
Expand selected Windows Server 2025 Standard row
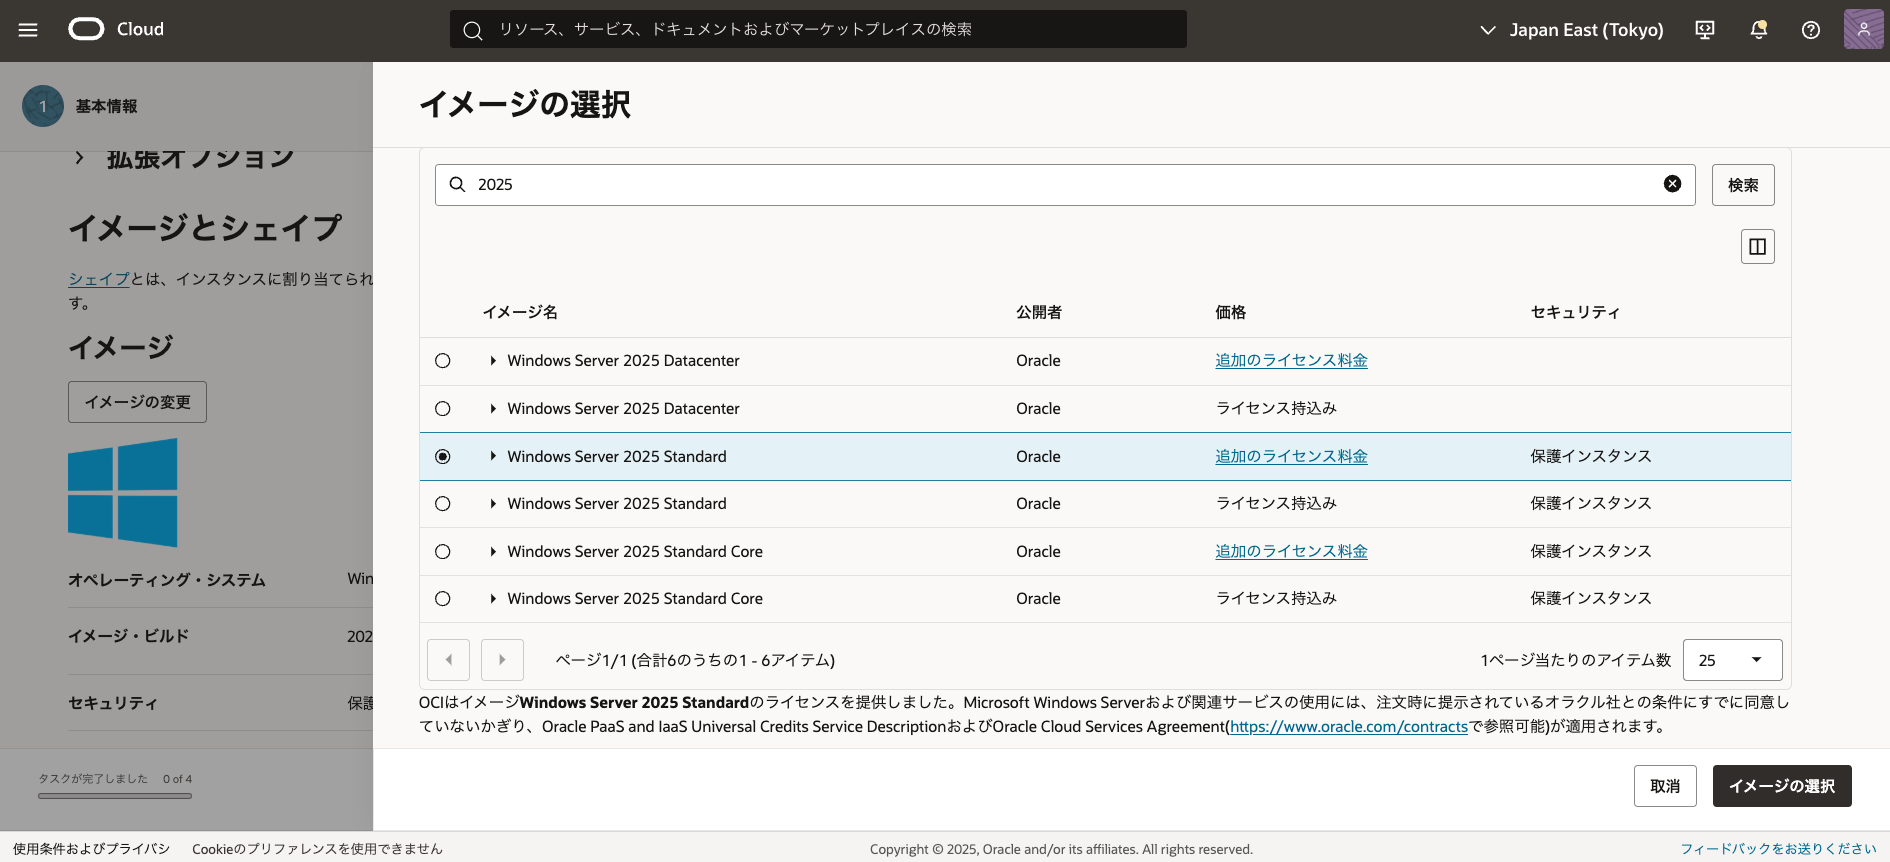tap(493, 457)
